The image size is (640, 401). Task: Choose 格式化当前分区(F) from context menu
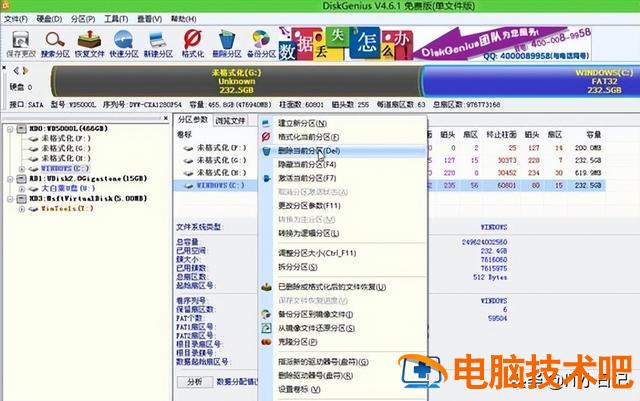pos(343,137)
